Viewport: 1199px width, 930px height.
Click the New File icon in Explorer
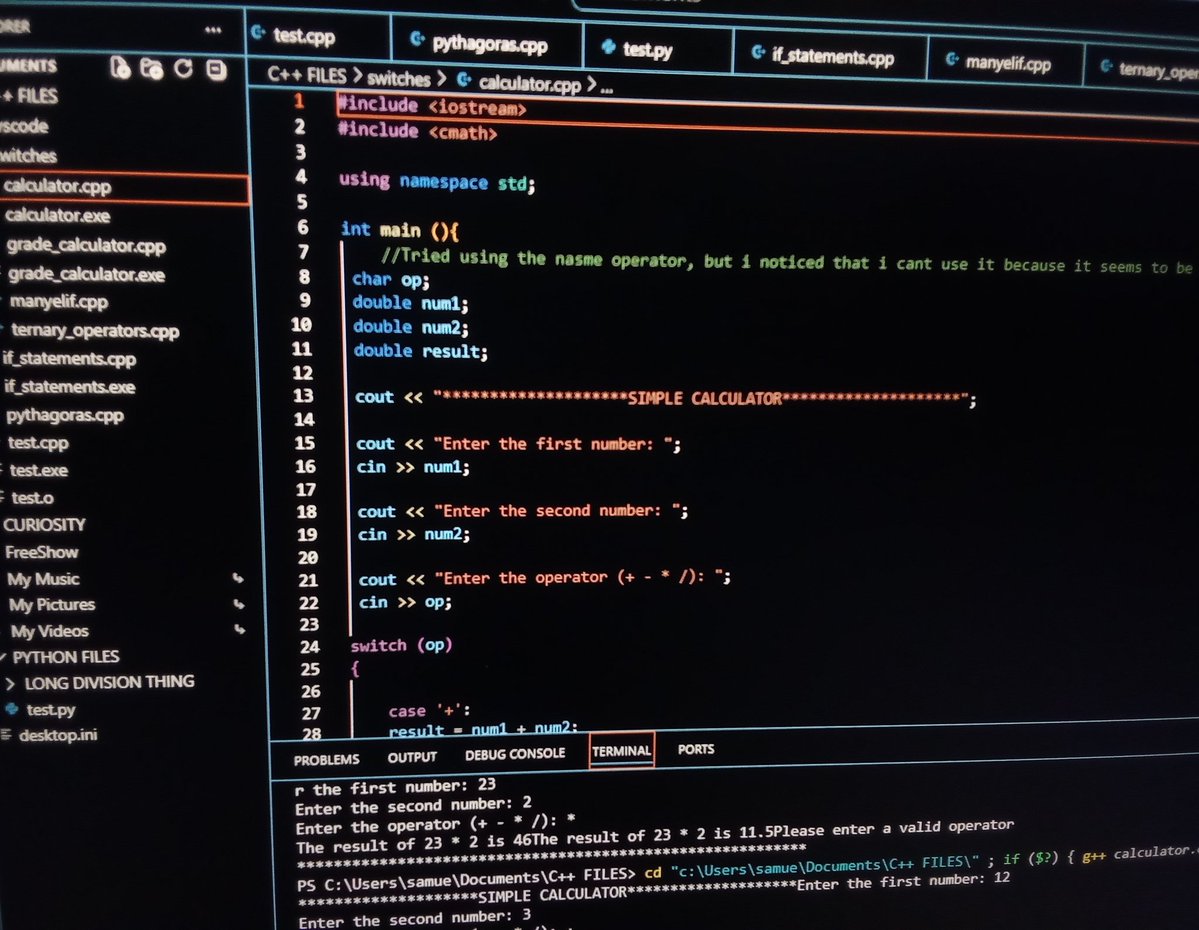click(x=120, y=68)
